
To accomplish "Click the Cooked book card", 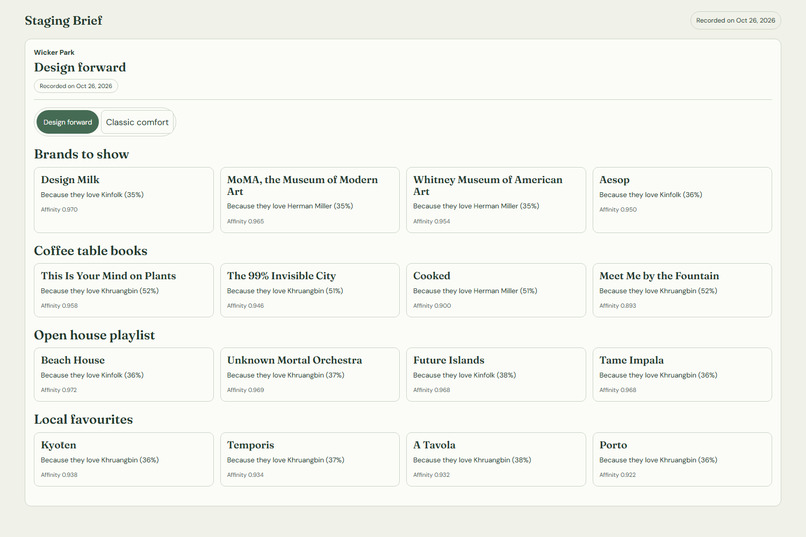I will tap(496, 290).
